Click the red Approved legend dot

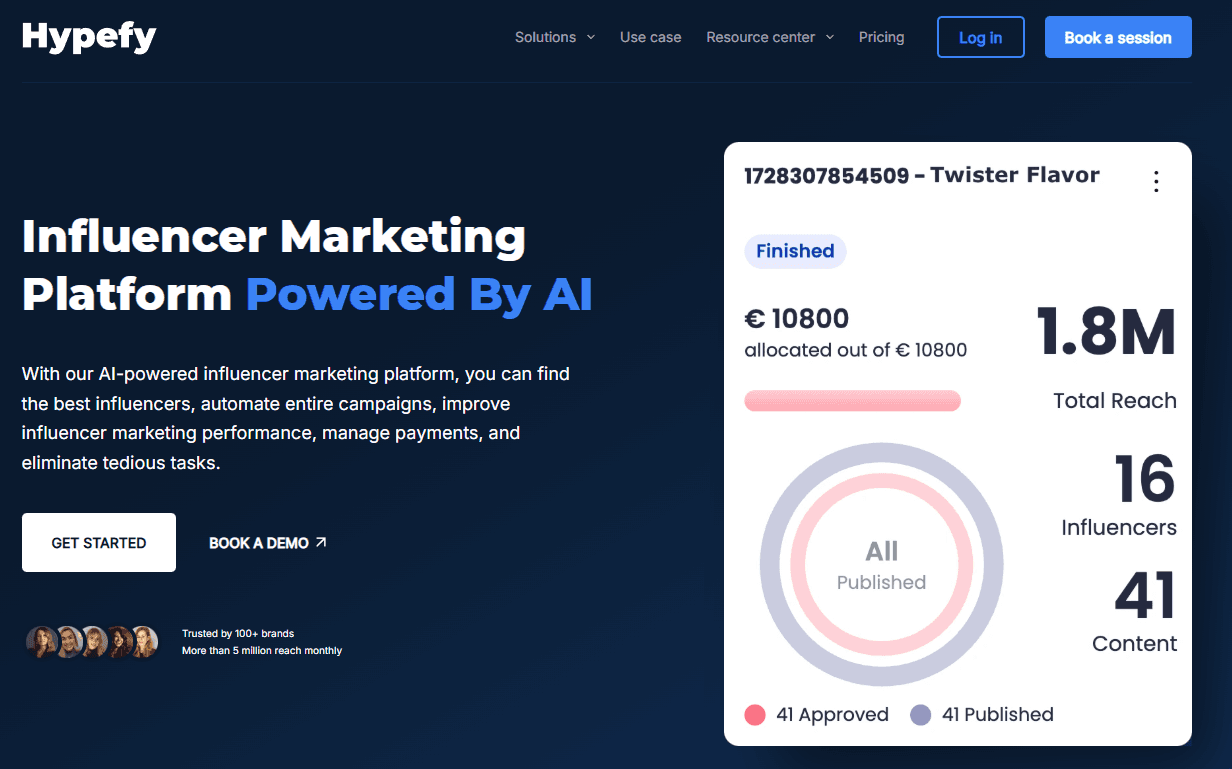(x=753, y=714)
